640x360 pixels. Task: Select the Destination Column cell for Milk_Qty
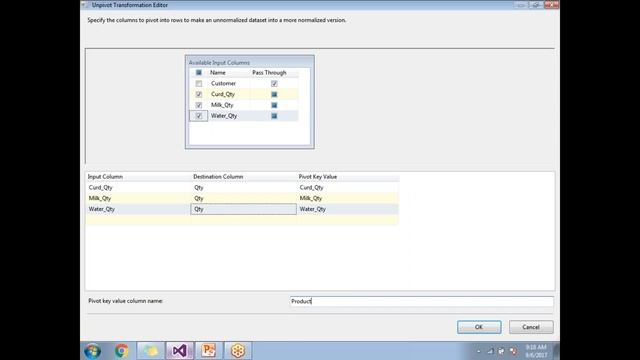pos(244,198)
